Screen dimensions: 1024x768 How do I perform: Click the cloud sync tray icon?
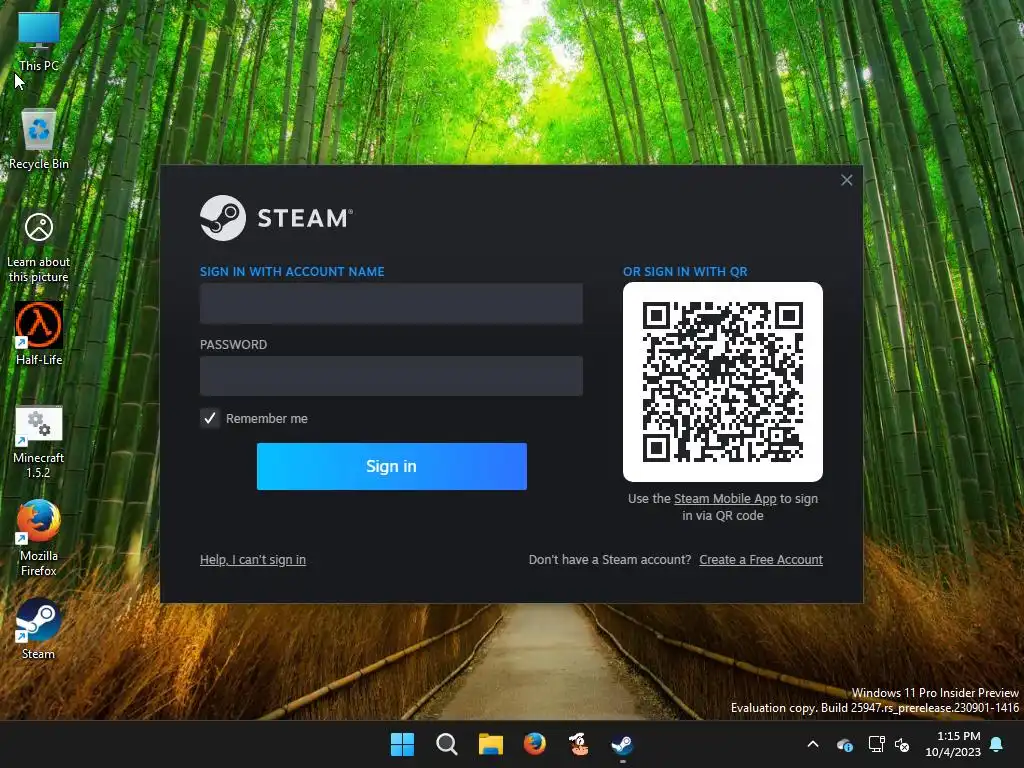844,744
